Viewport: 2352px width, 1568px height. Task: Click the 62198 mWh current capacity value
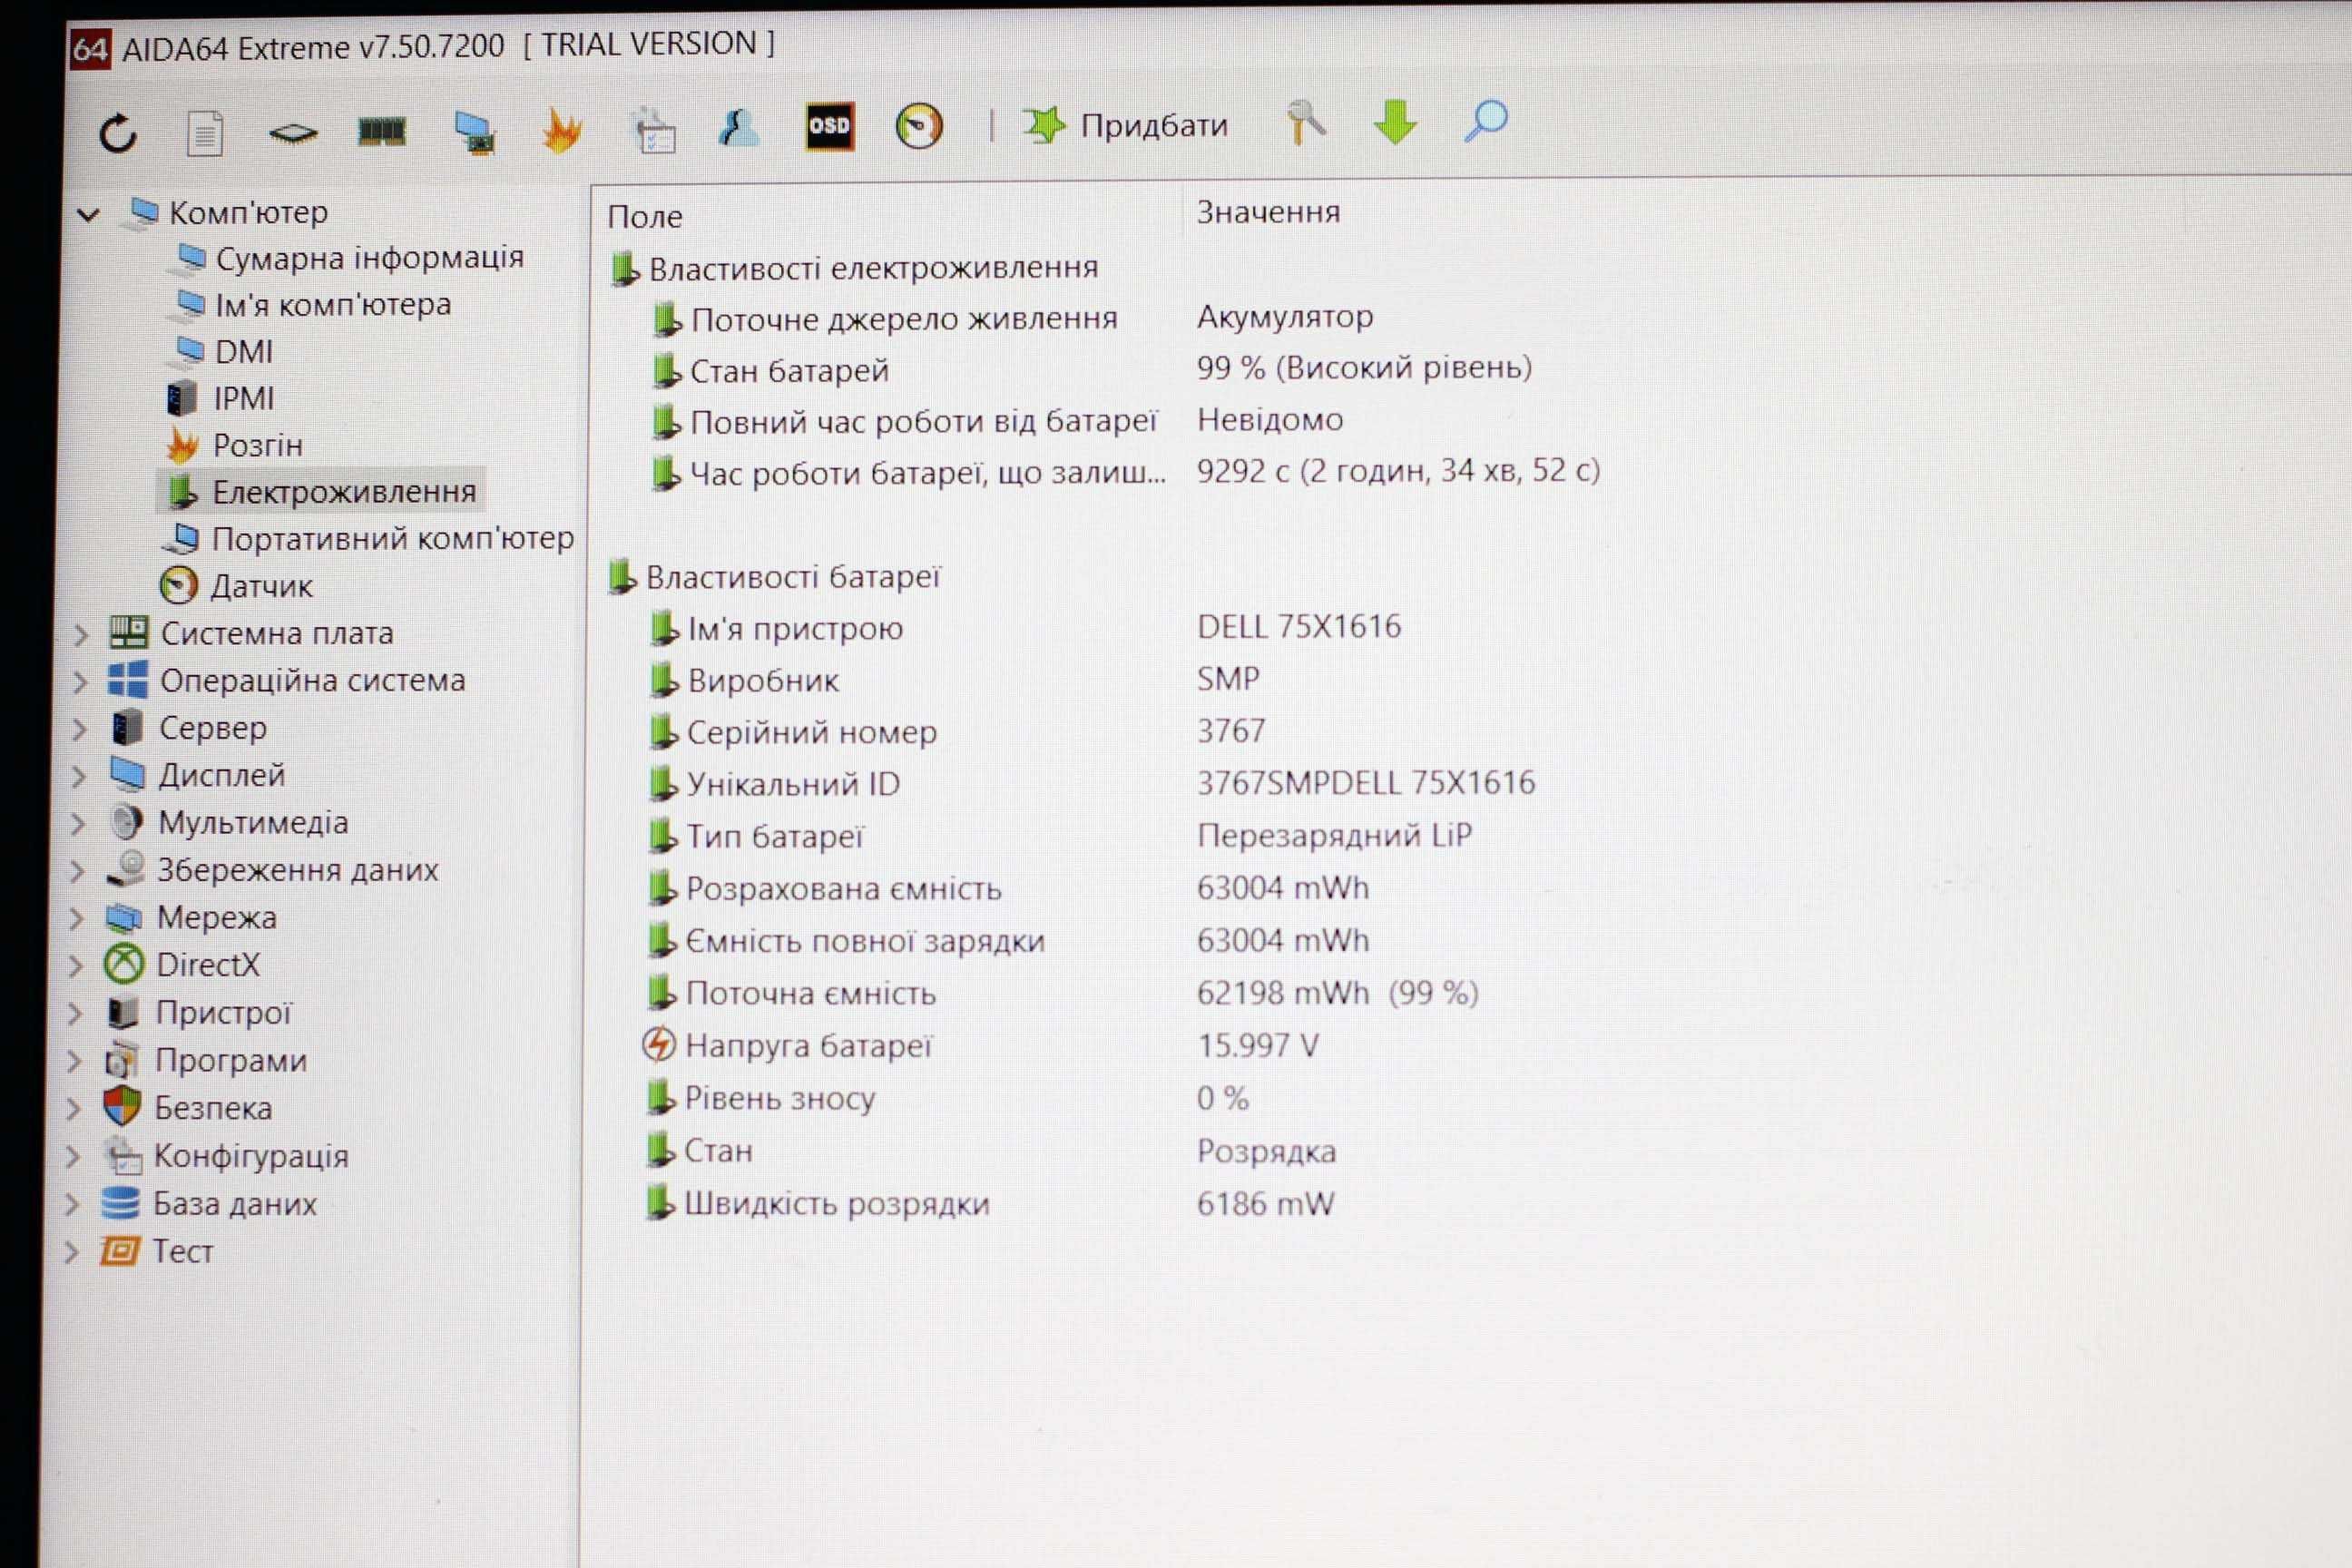pyautogui.click(x=1337, y=993)
